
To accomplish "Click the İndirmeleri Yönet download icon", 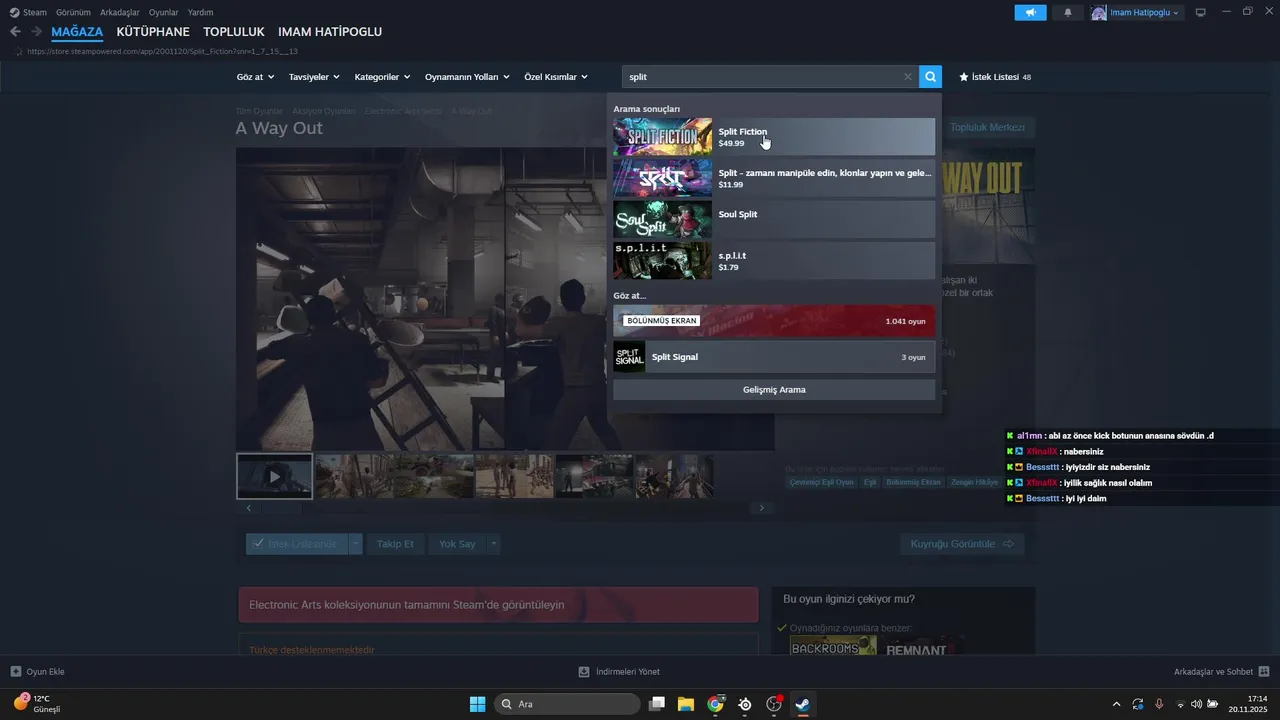I will (585, 672).
